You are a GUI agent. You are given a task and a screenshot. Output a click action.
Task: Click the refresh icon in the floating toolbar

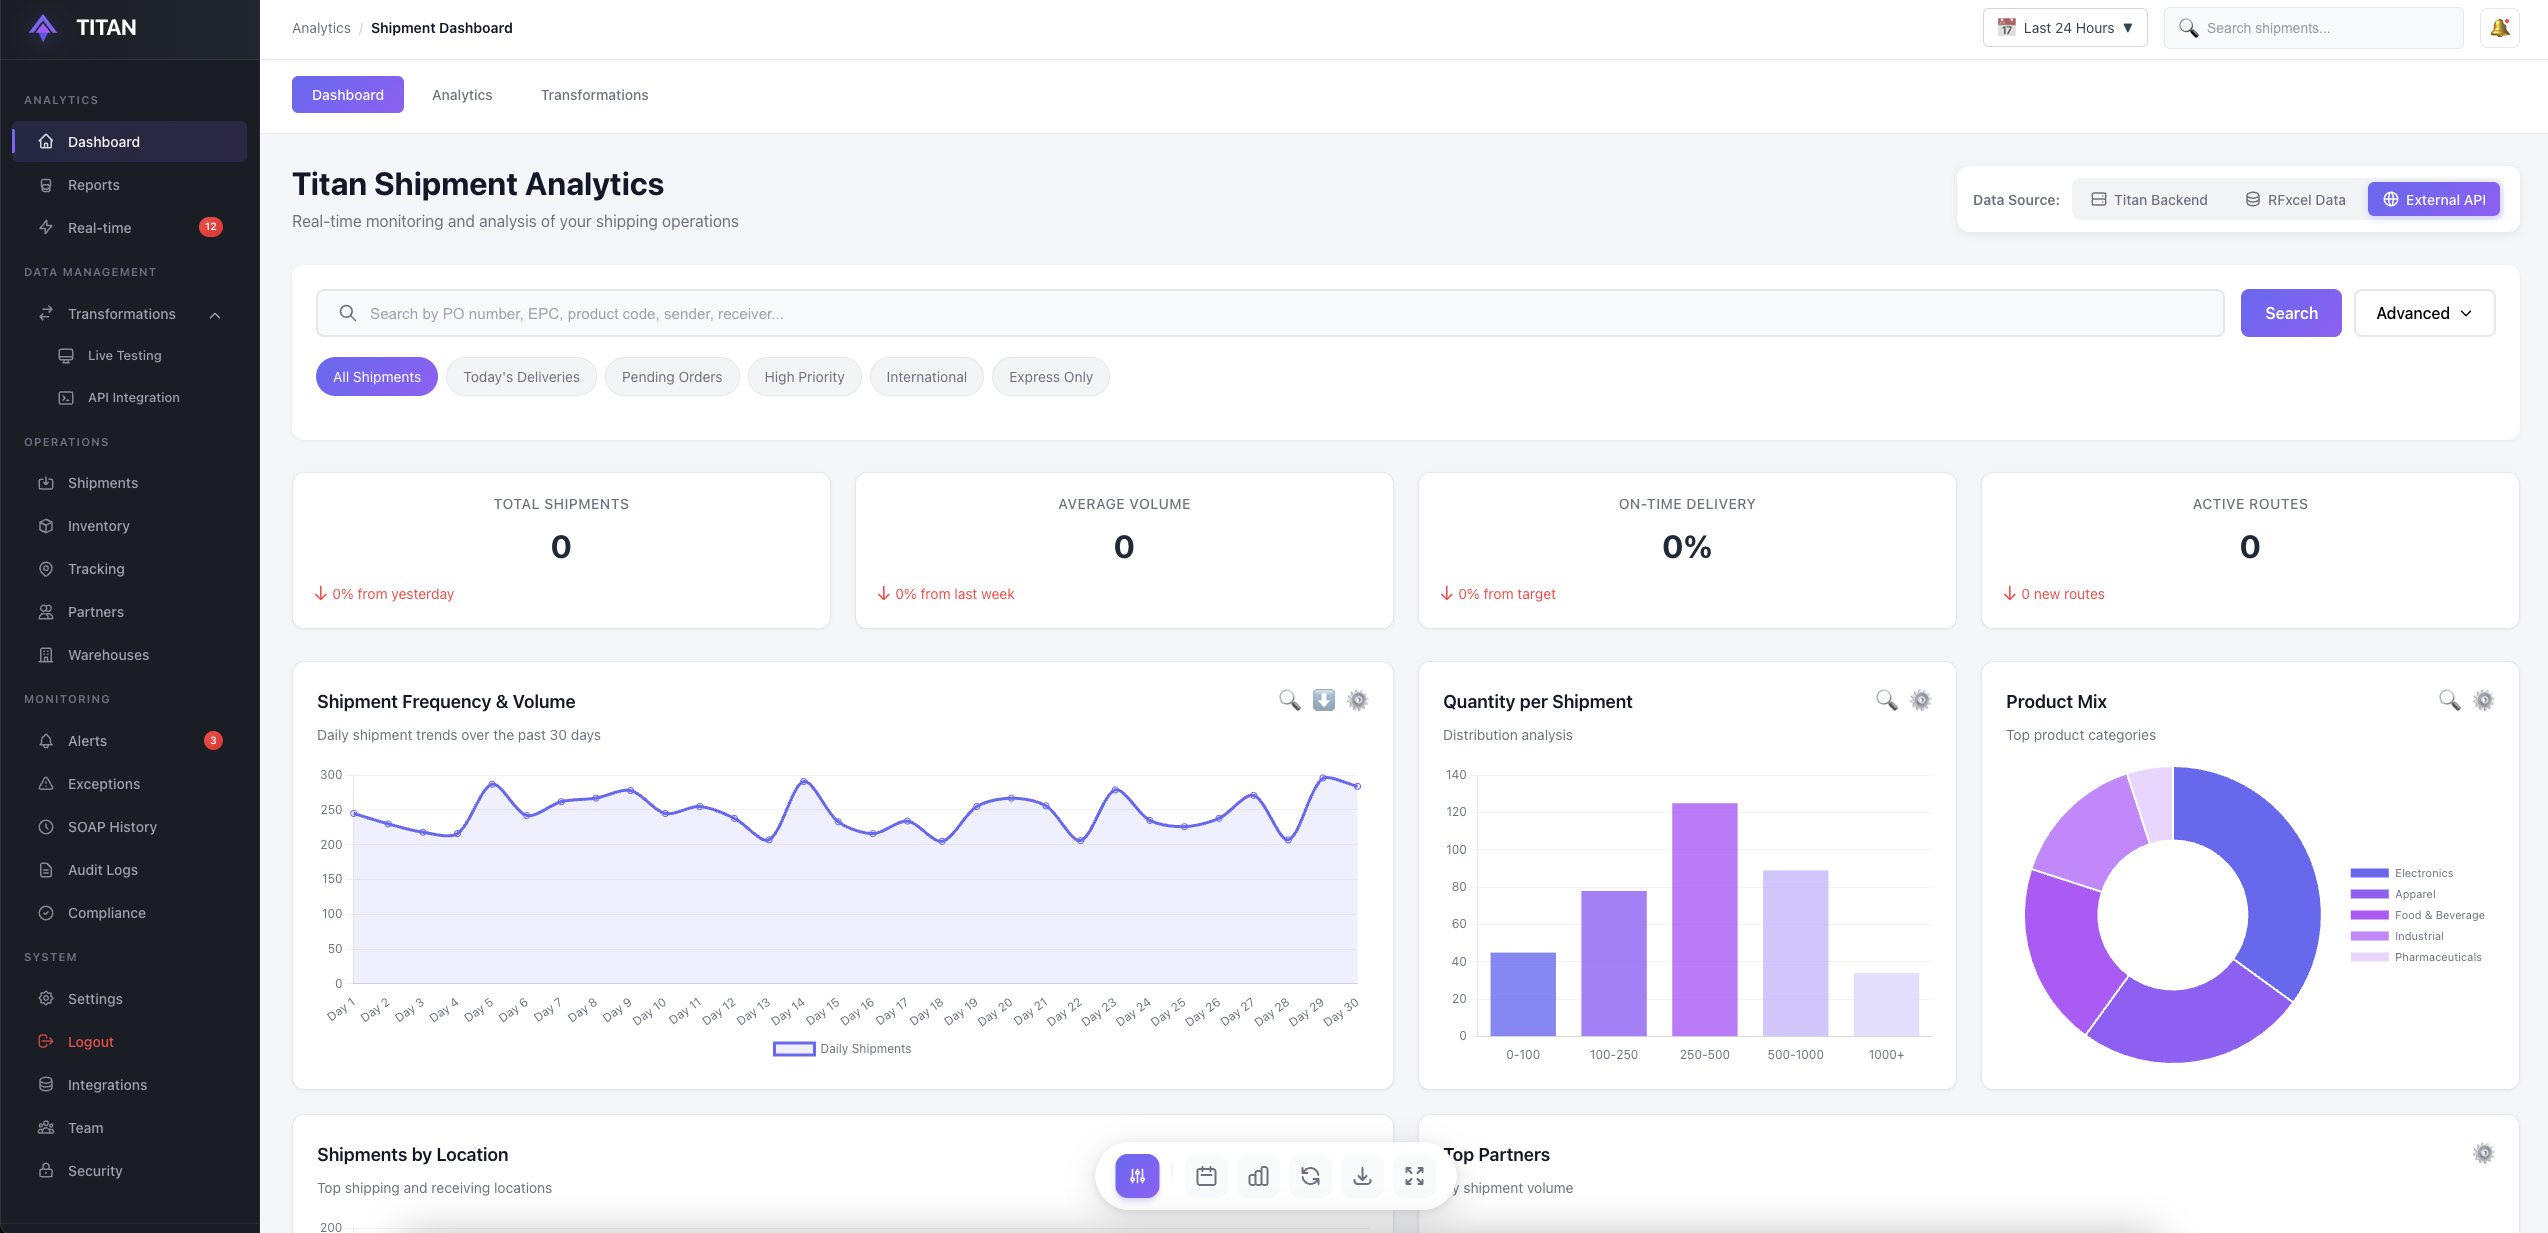click(1310, 1176)
